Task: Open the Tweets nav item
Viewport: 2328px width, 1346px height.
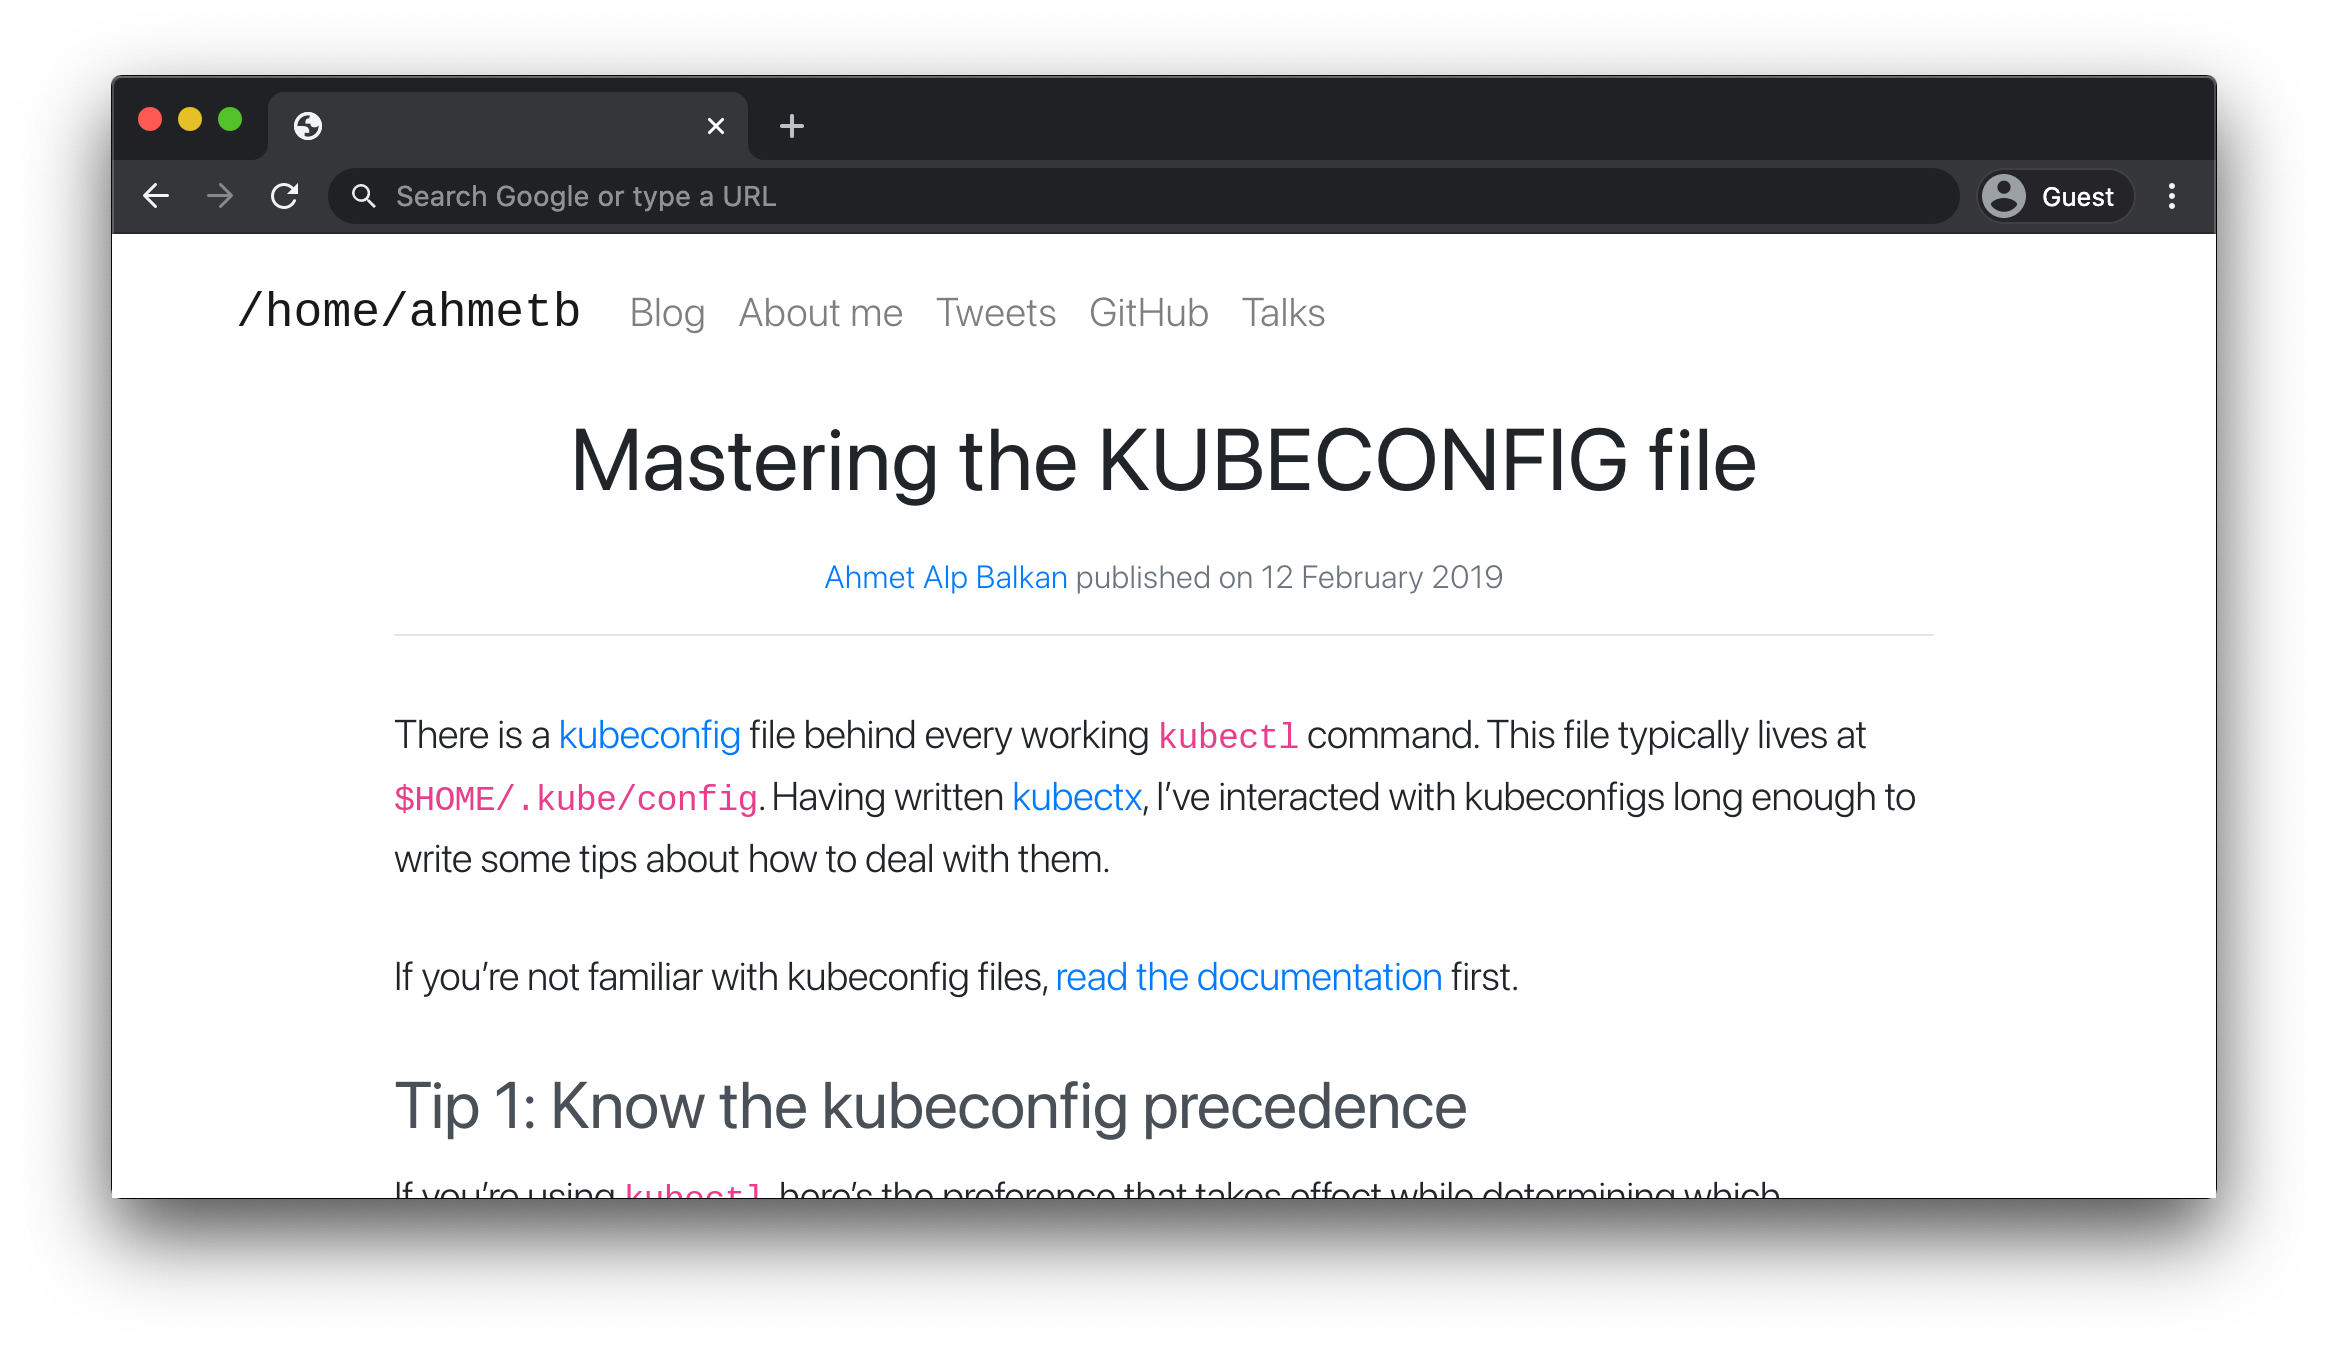Action: point(996,314)
